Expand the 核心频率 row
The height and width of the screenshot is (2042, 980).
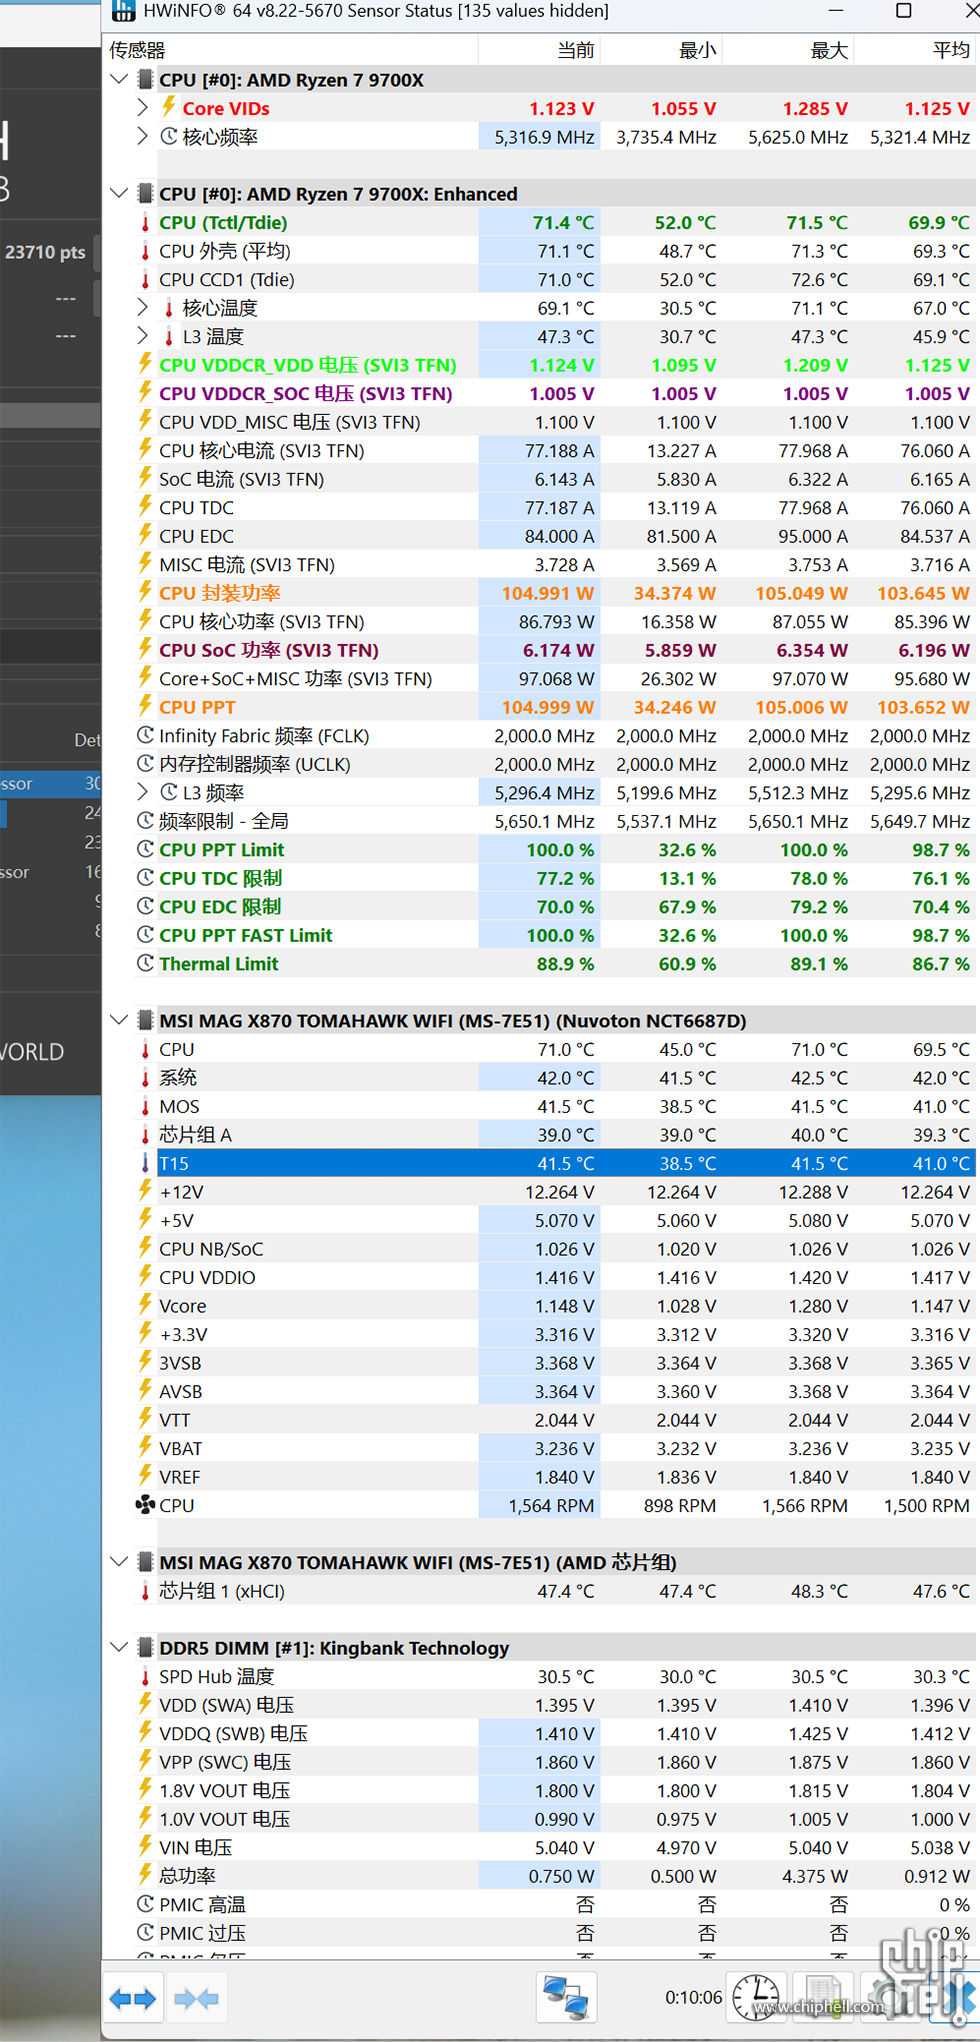pos(142,136)
